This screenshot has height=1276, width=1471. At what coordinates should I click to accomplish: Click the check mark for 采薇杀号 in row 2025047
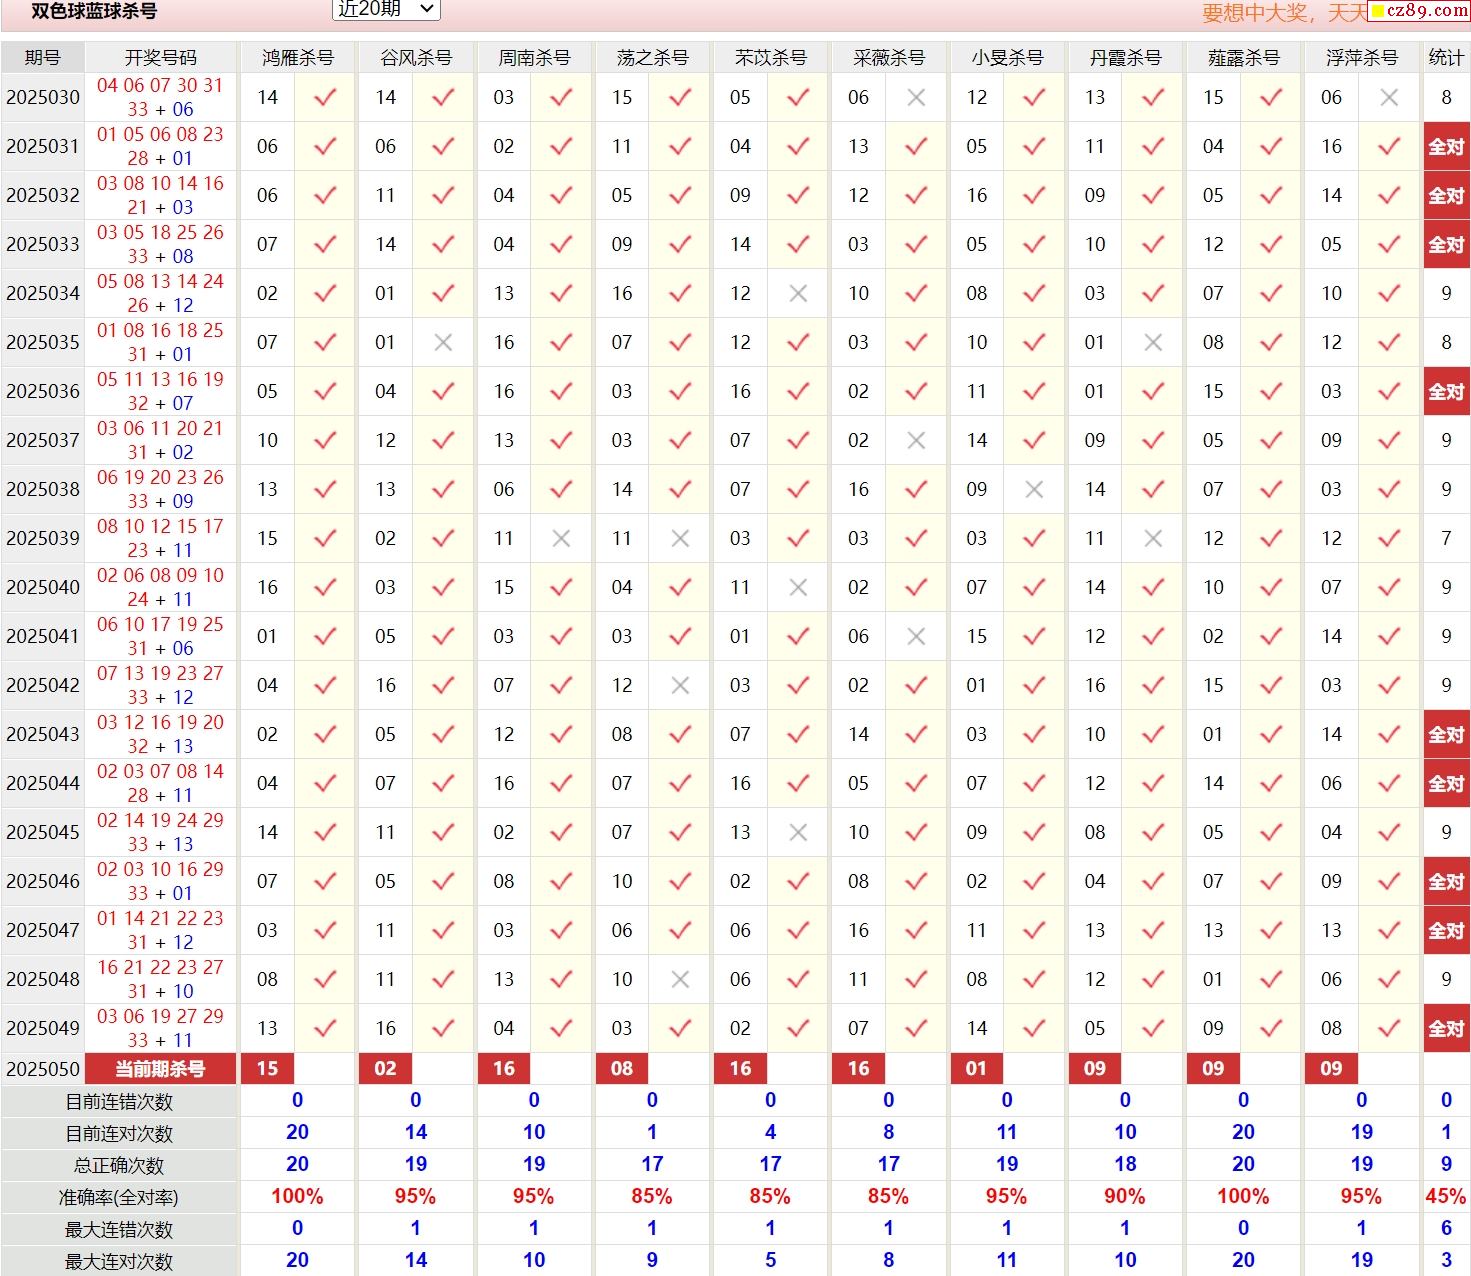916,931
